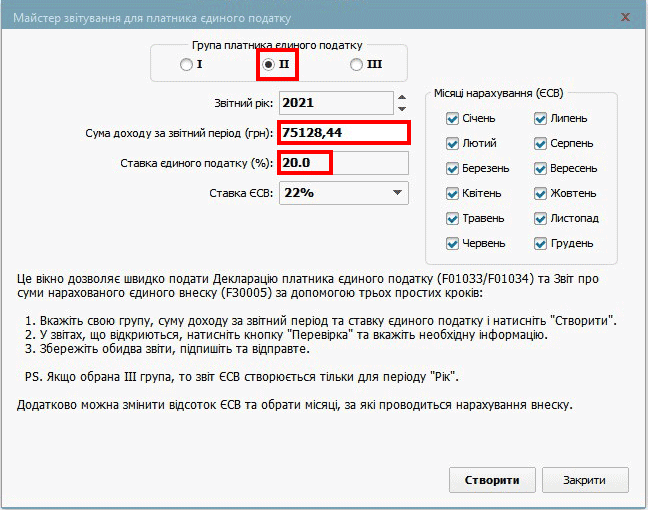Select group I radio button

point(186,65)
